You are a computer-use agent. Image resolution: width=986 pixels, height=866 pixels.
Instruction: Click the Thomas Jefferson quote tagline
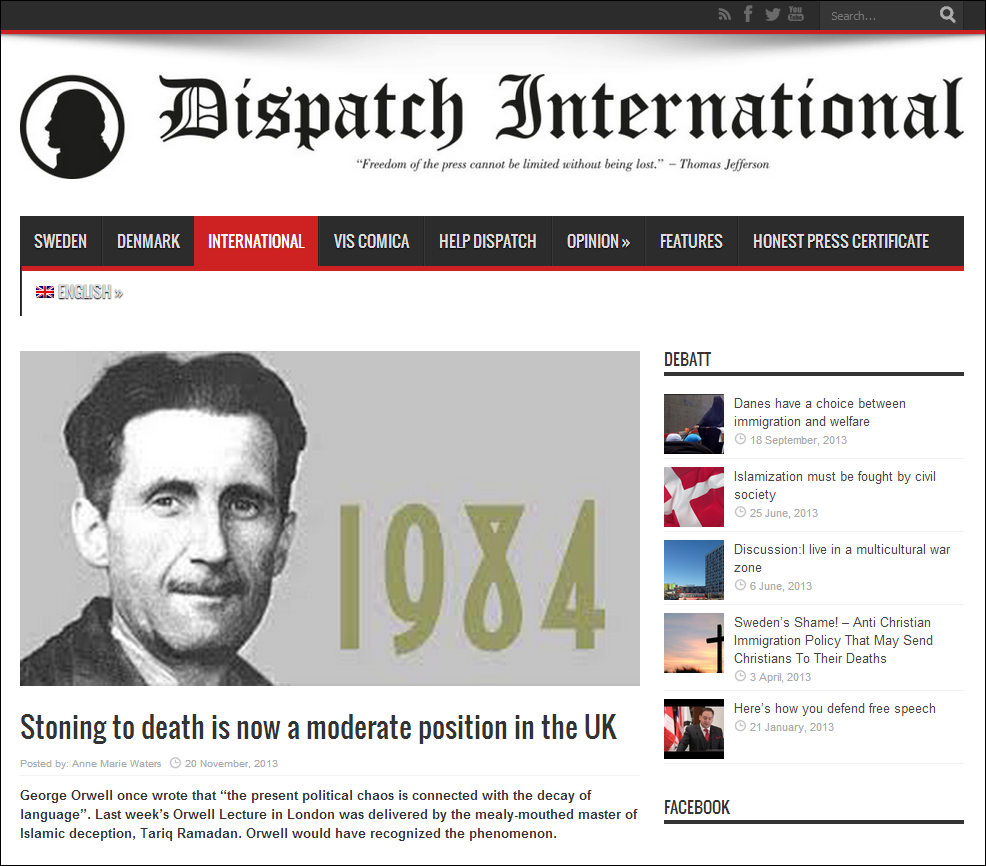point(562,165)
